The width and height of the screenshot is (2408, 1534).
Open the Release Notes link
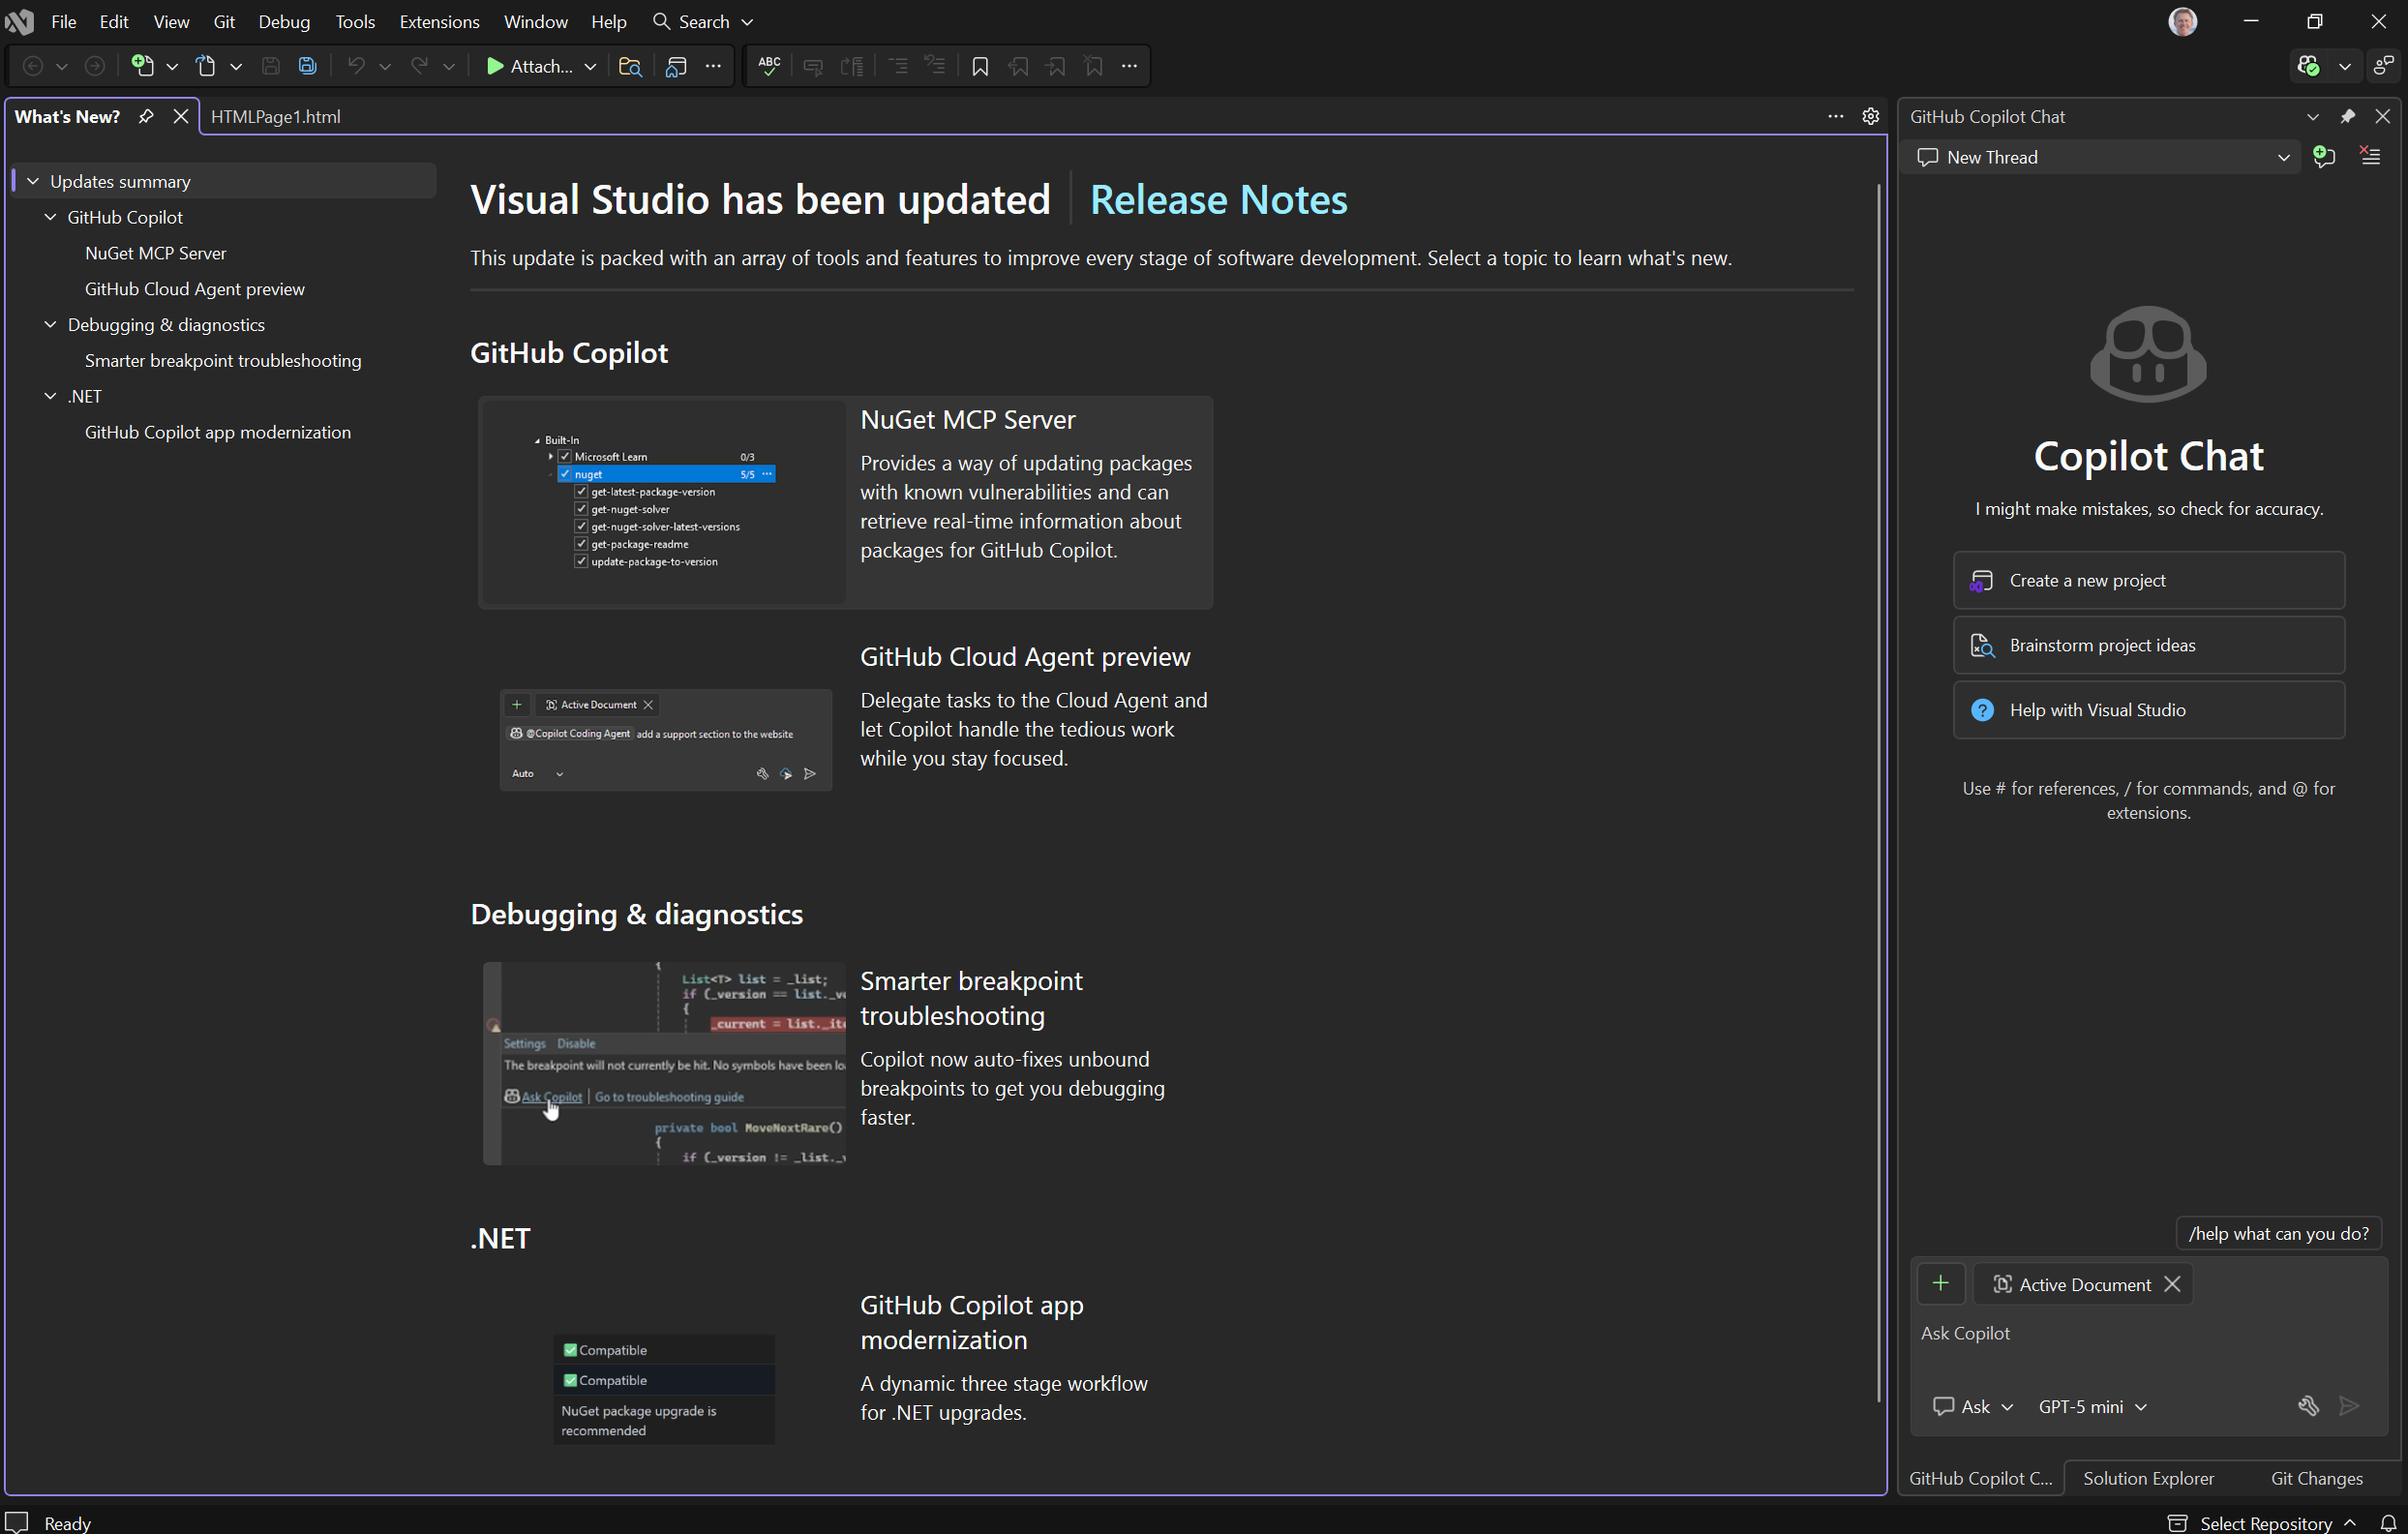(1218, 199)
